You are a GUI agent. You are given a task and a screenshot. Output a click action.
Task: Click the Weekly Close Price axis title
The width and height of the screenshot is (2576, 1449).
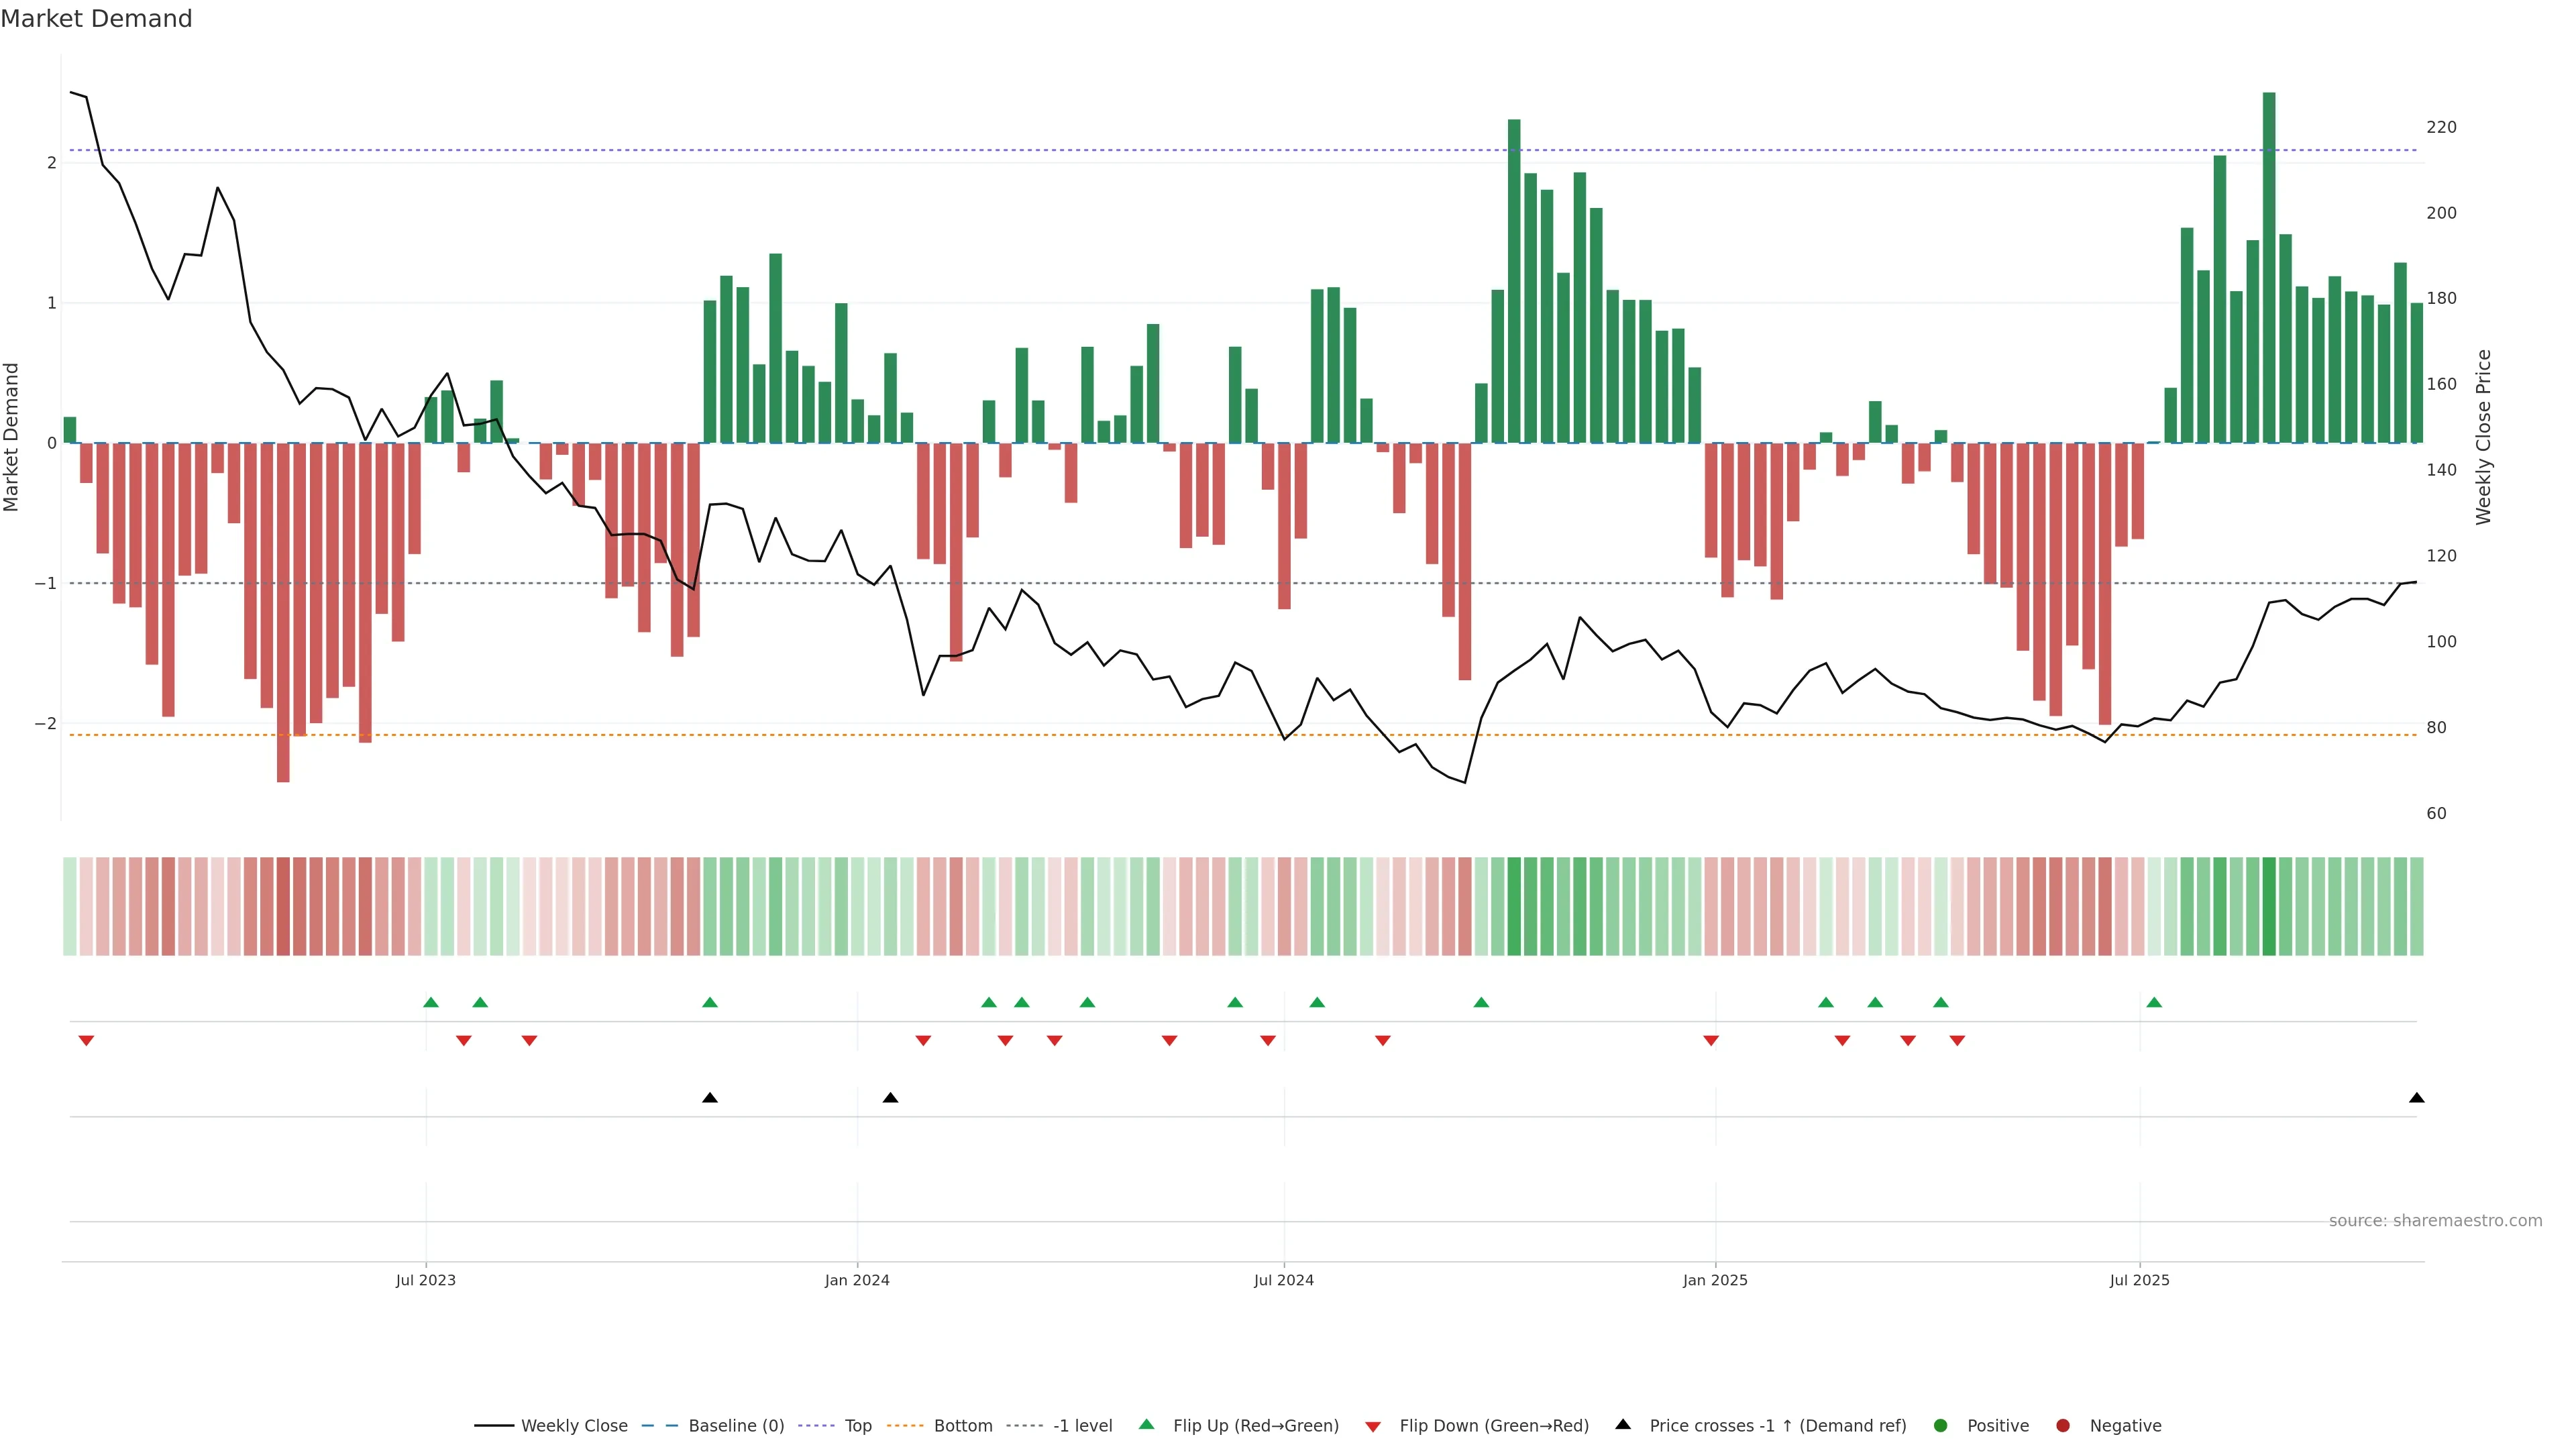(x=2483, y=437)
